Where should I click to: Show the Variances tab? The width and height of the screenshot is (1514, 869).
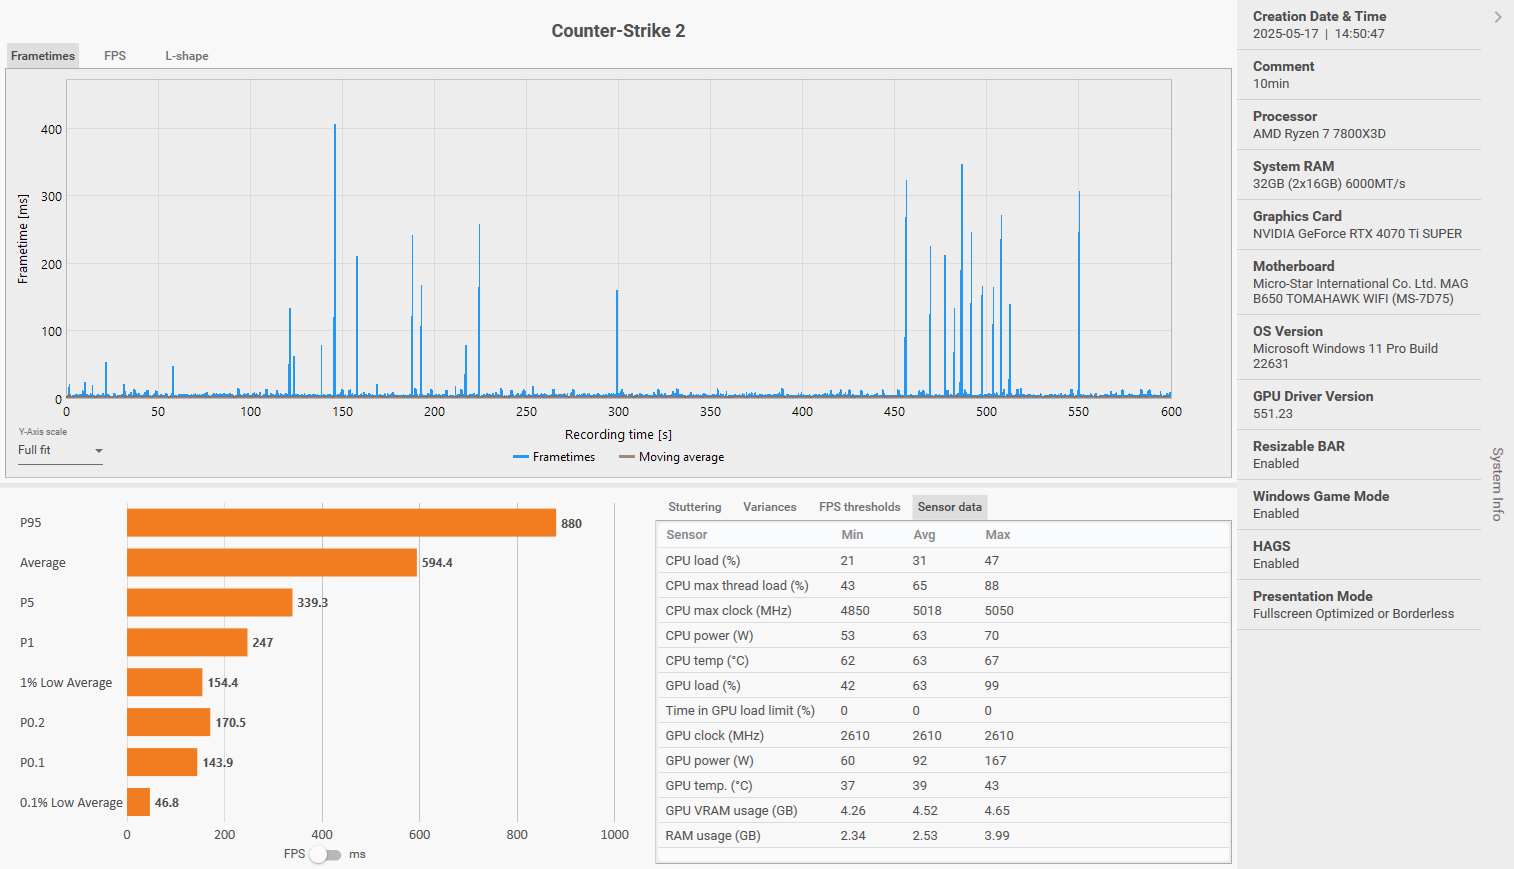coord(769,507)
